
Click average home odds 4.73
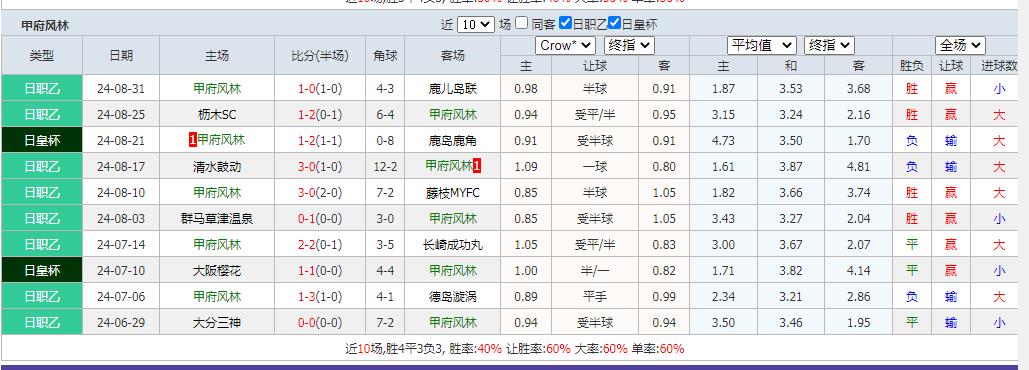click(x=723, y=140)
